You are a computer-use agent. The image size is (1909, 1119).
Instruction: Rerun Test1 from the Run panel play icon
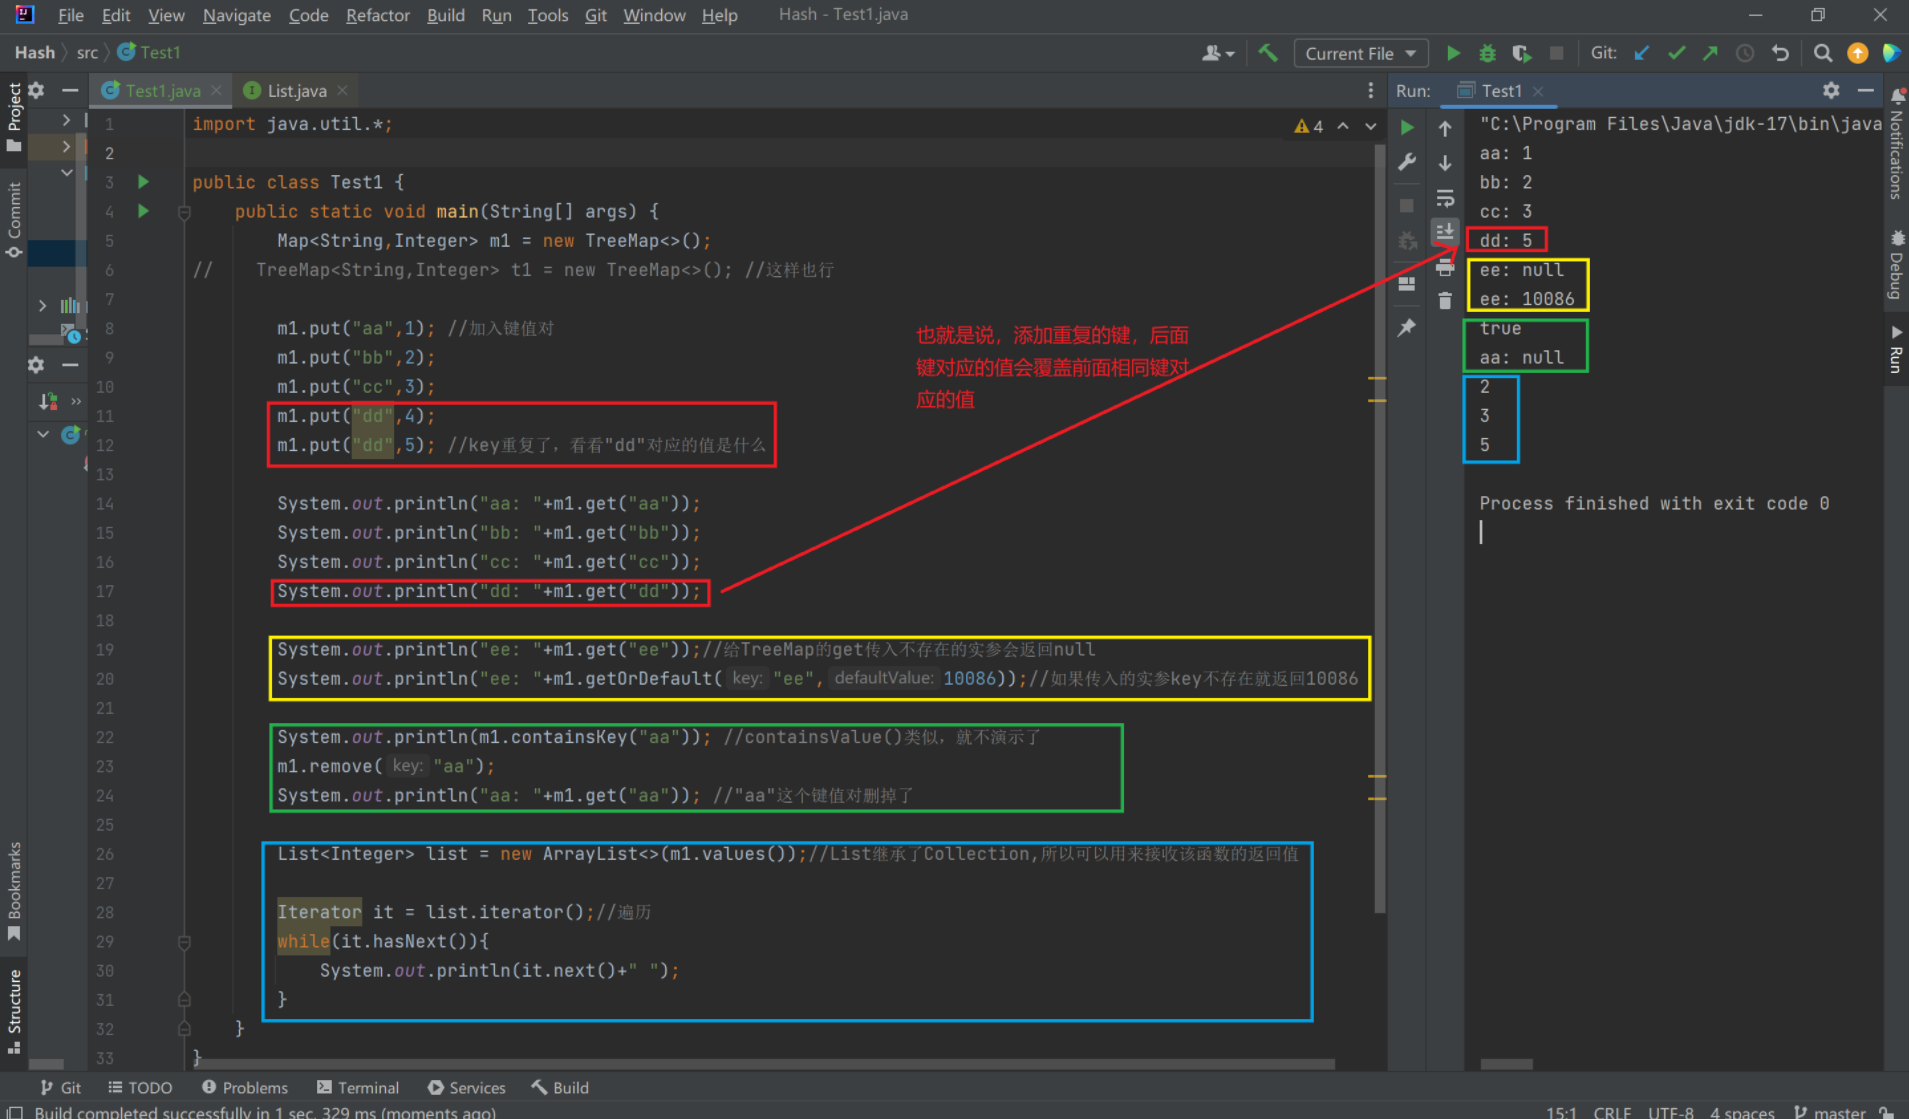[1407, 128]
